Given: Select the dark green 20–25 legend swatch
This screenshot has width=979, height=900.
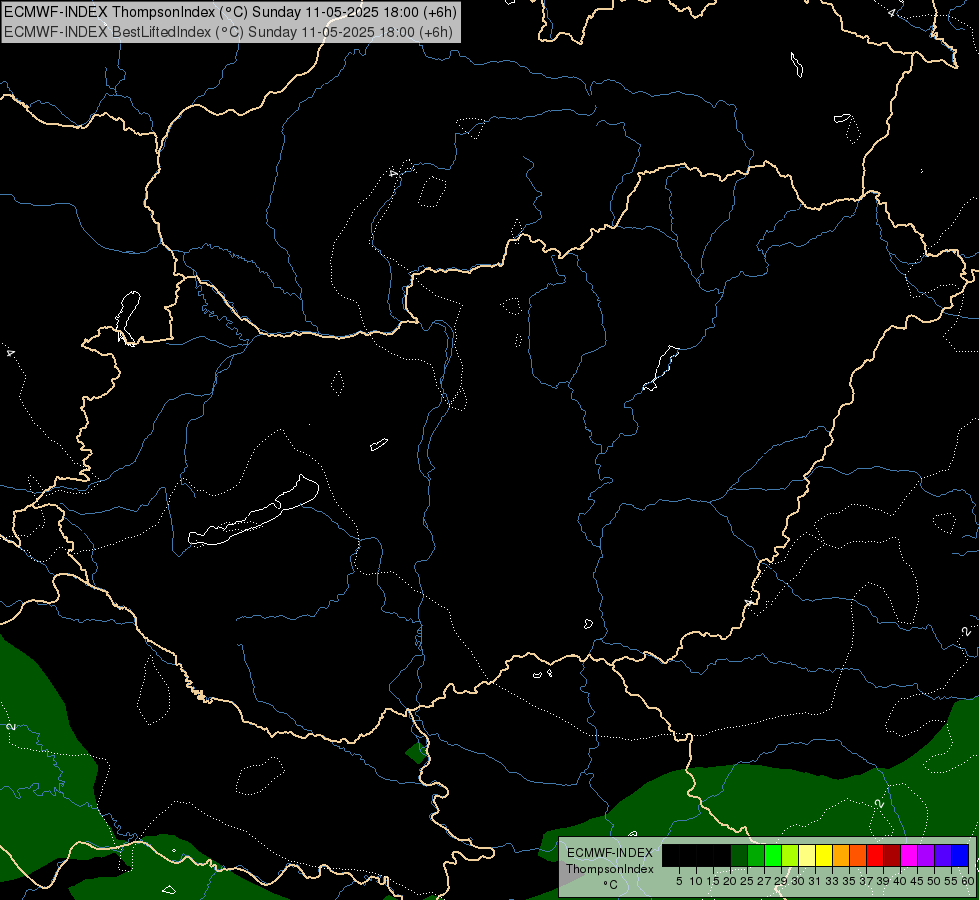Looking at the screenshot, I should point(739,856).
